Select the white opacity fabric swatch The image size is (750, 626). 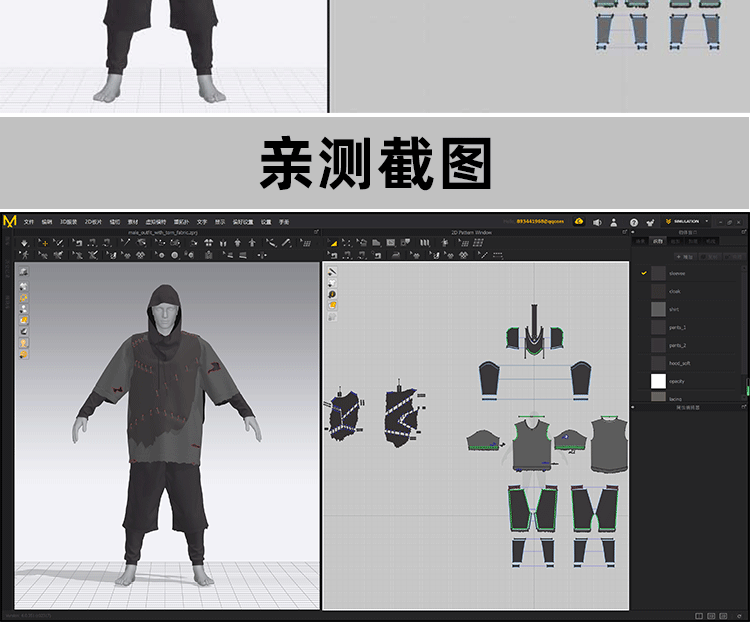(x=658, y=381)
